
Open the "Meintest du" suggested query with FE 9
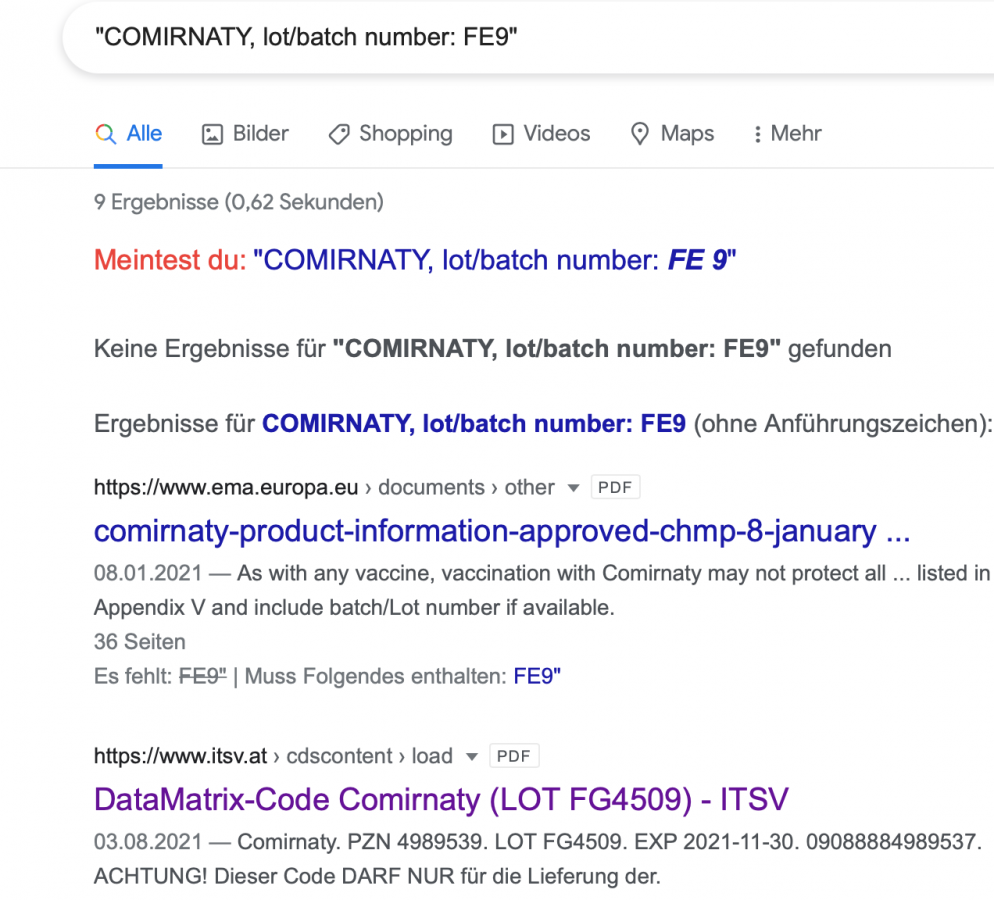tap(495, 261)
